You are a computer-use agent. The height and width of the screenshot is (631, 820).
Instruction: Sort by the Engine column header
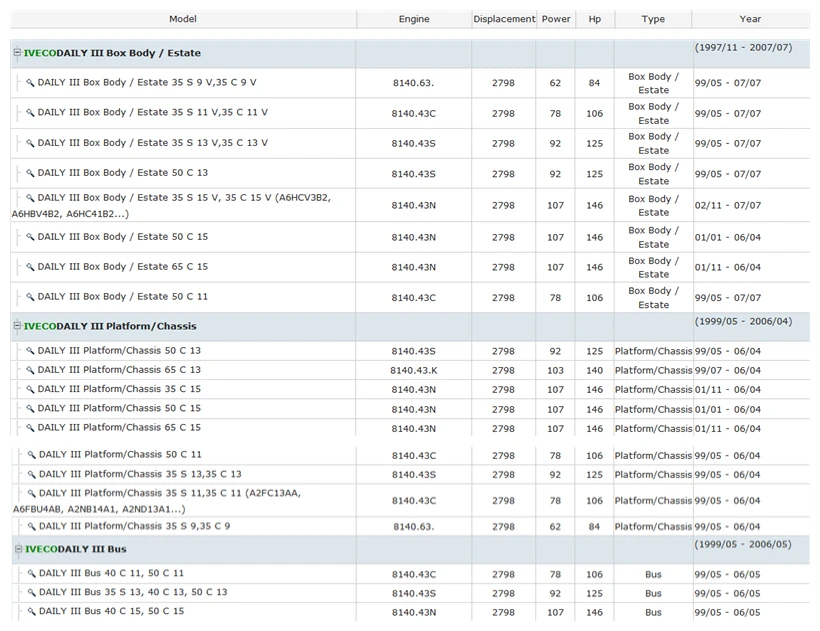[x=414, y=19]
